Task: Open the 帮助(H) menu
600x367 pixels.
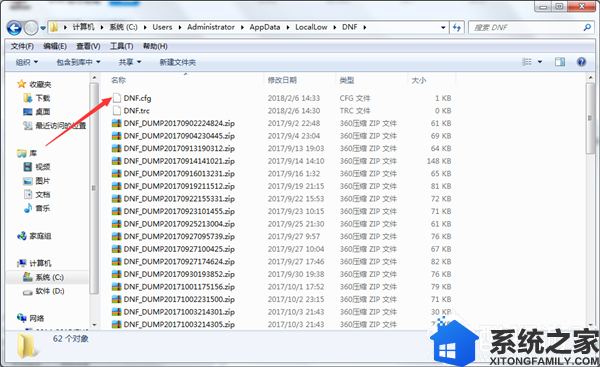Action: (x=155, y=46)
